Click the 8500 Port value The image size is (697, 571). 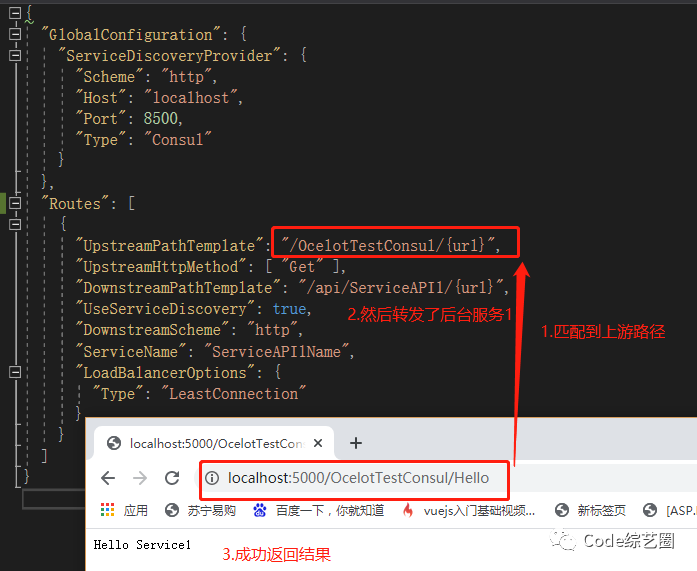tap(160, 118)
